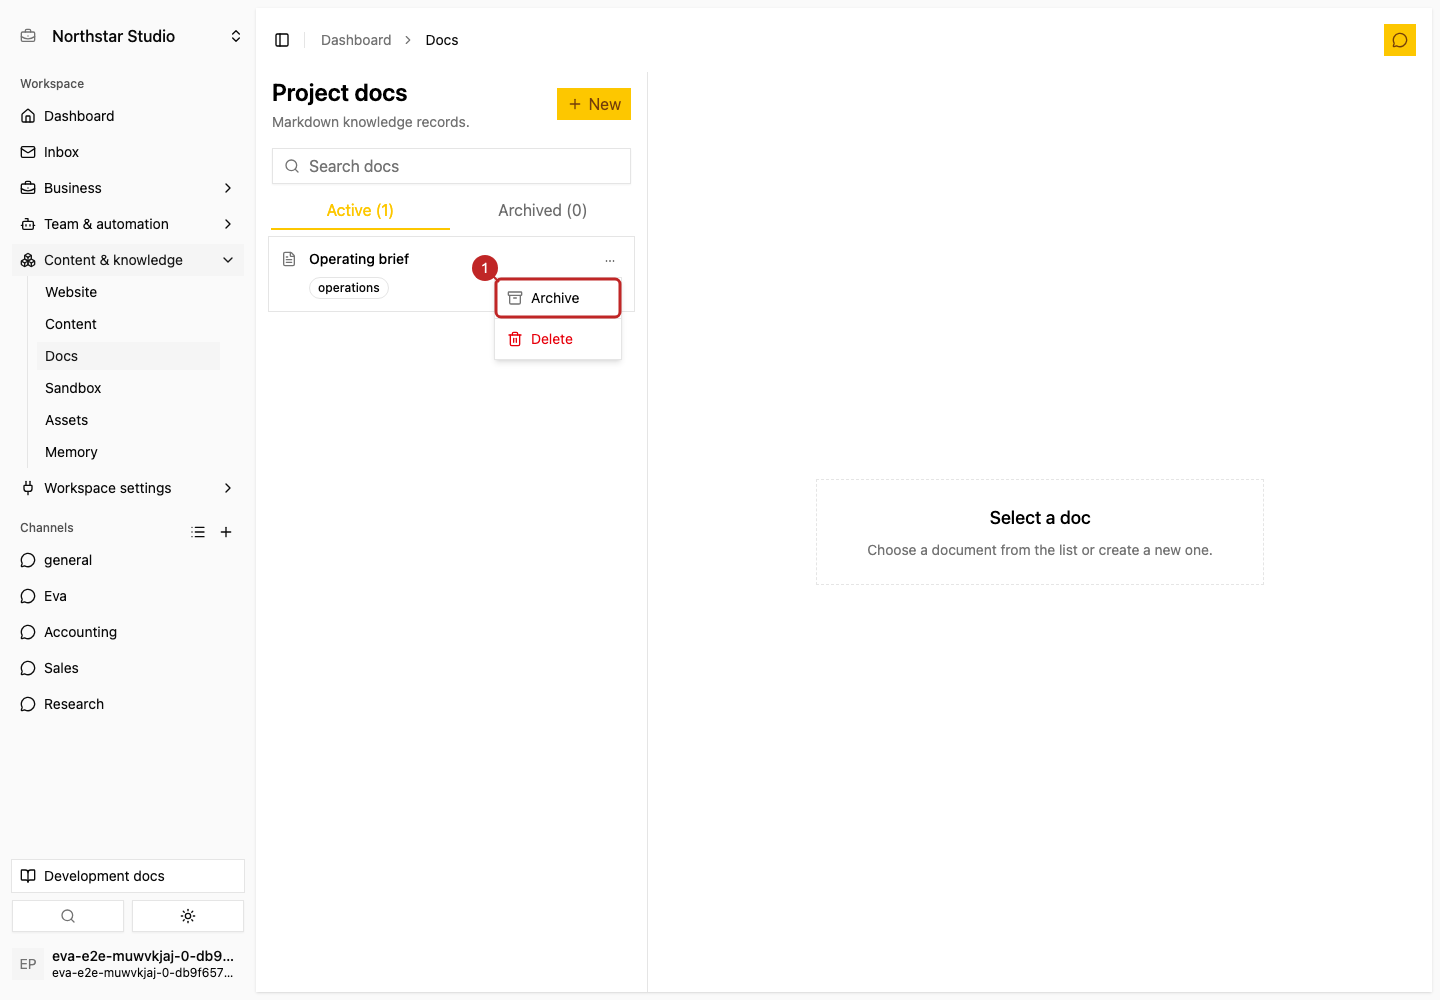Open the yellow chat bubble icon
This screenshot has width=1440, height=1000.
[1400, 40]
